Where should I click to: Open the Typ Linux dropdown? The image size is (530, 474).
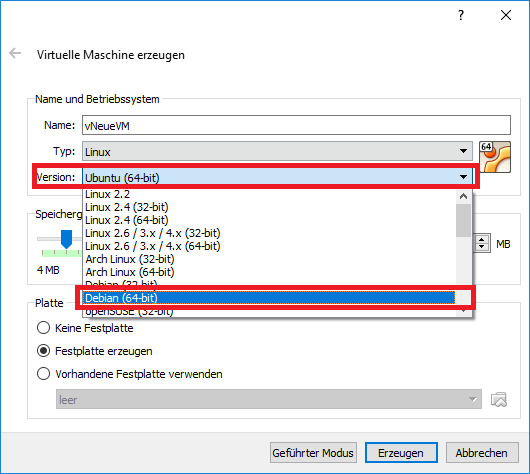click(x=277, y=151)
